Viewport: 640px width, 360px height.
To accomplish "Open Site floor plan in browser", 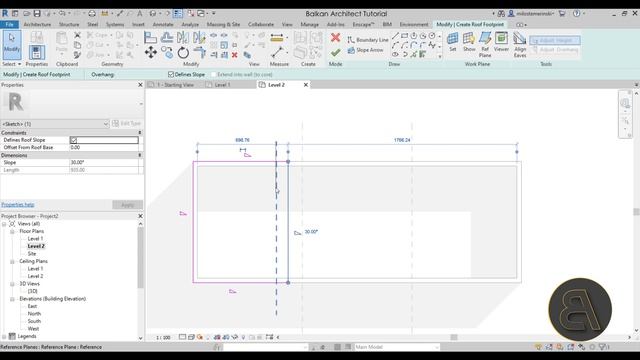I will (x=32, y=254).
